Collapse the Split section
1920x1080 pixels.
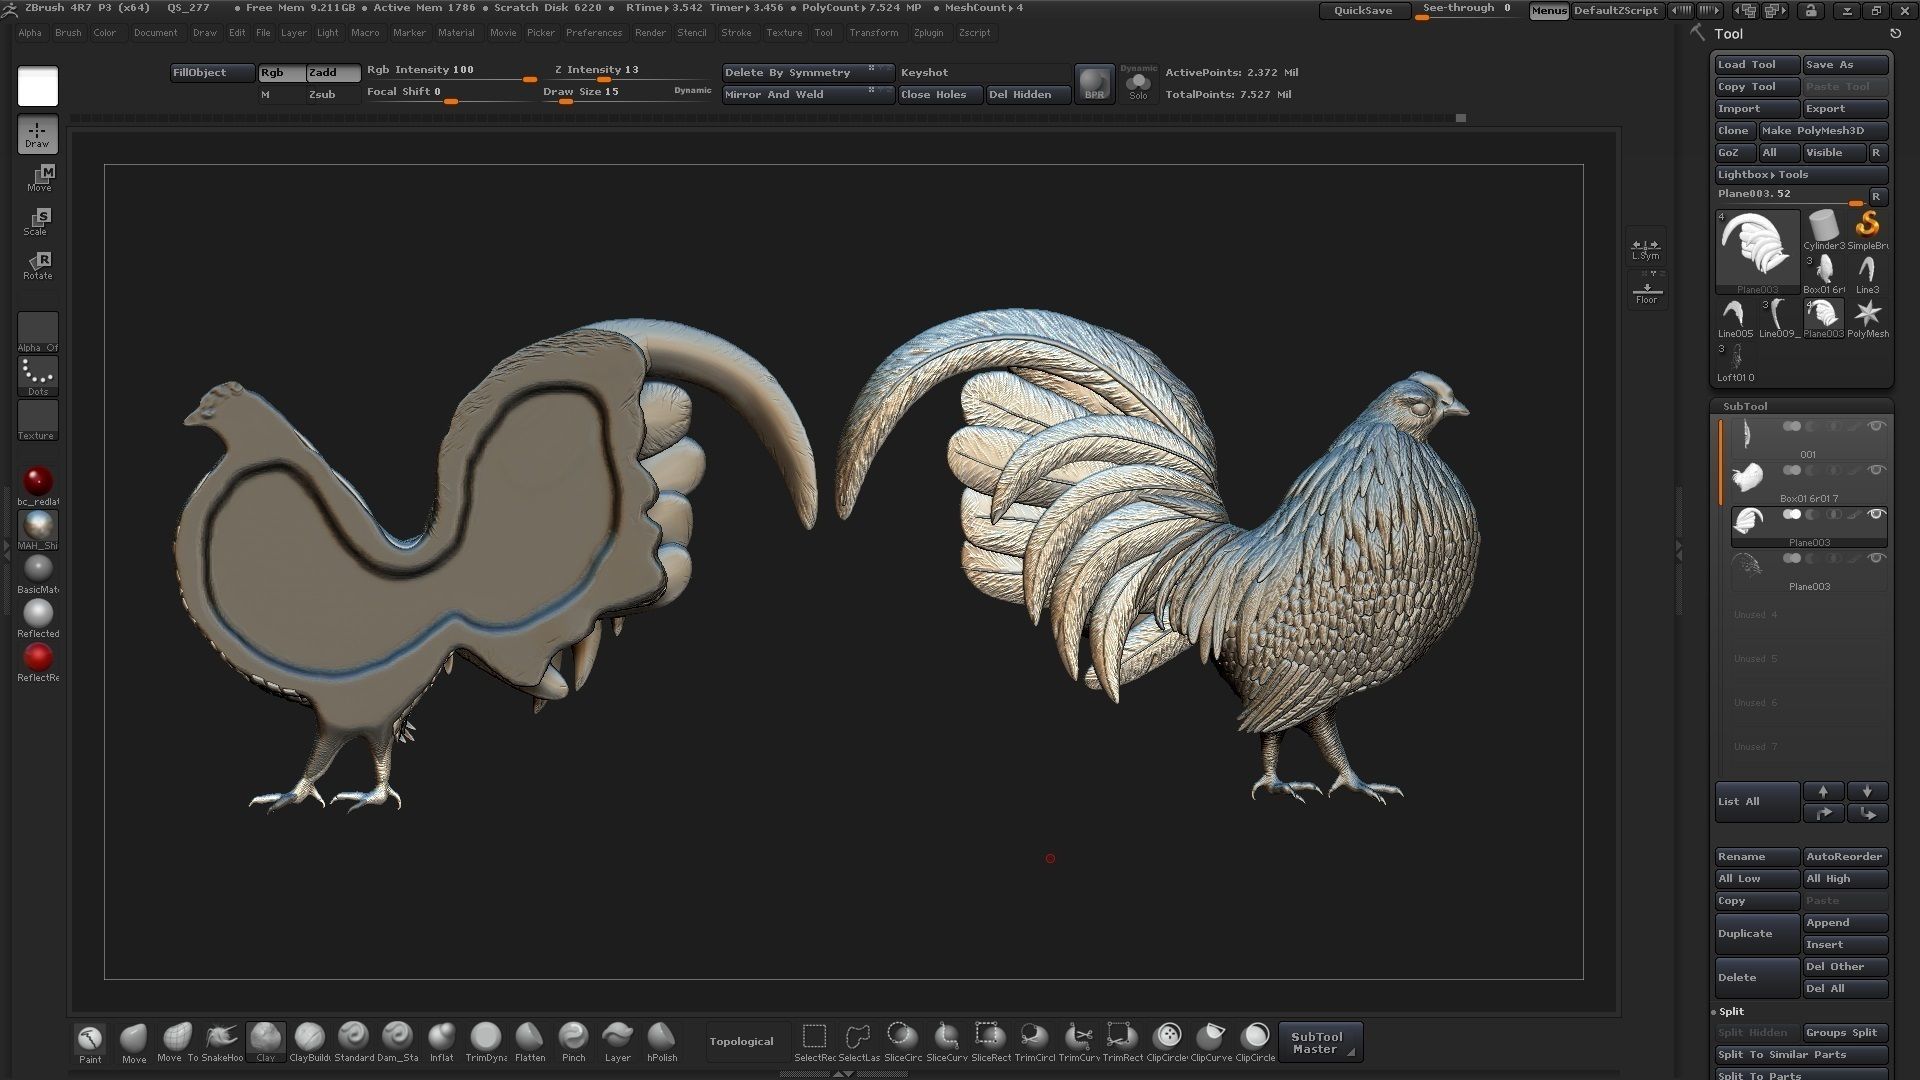(x=1731, y=1012)
